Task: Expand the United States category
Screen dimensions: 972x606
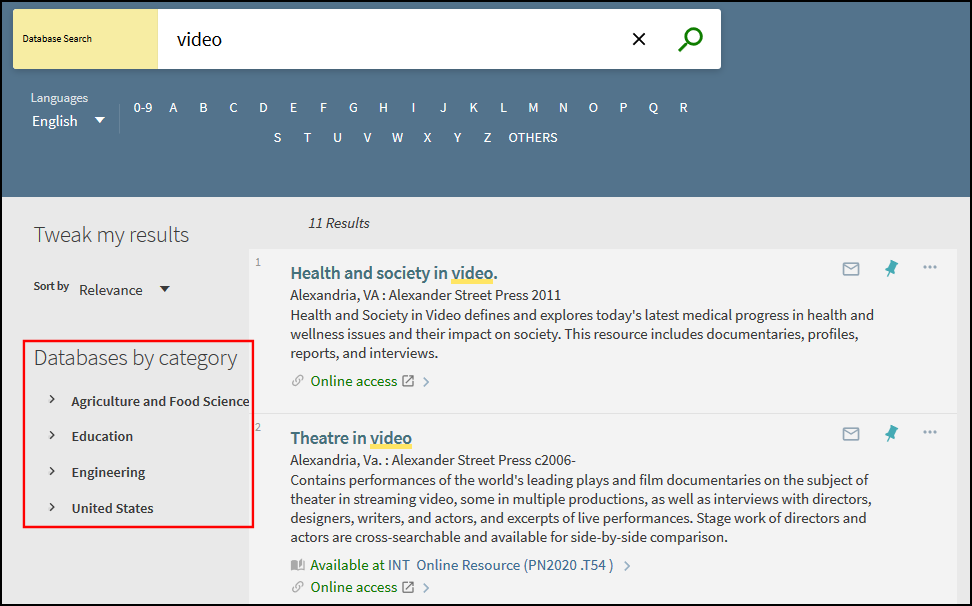Action: pyautogui.click(x=52, y=507)
